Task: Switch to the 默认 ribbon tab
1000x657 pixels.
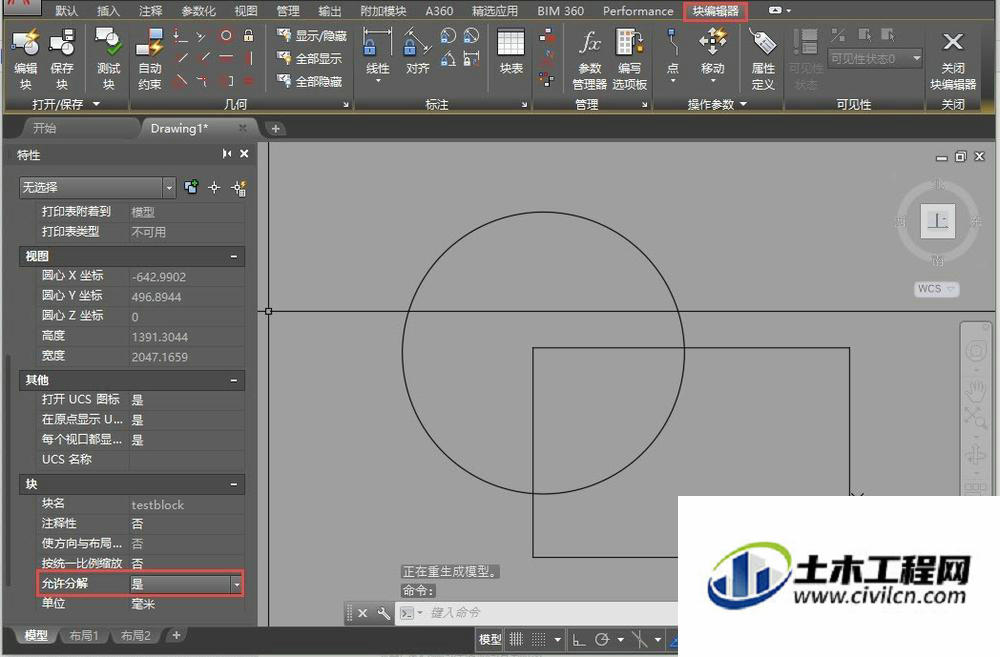Action: [66, 11]
